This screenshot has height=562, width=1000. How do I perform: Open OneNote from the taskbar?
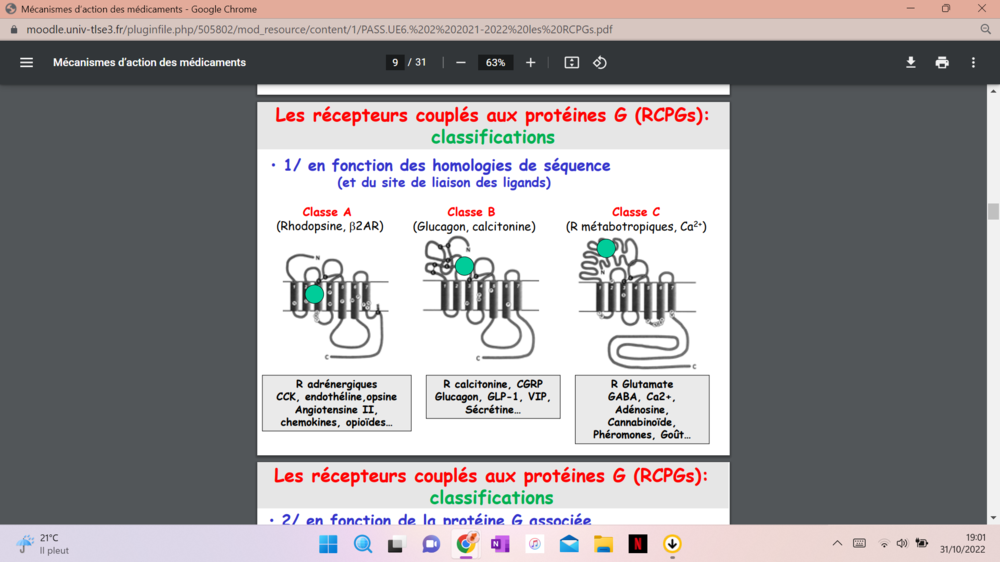pyautogui.click(x=500, y=544)
